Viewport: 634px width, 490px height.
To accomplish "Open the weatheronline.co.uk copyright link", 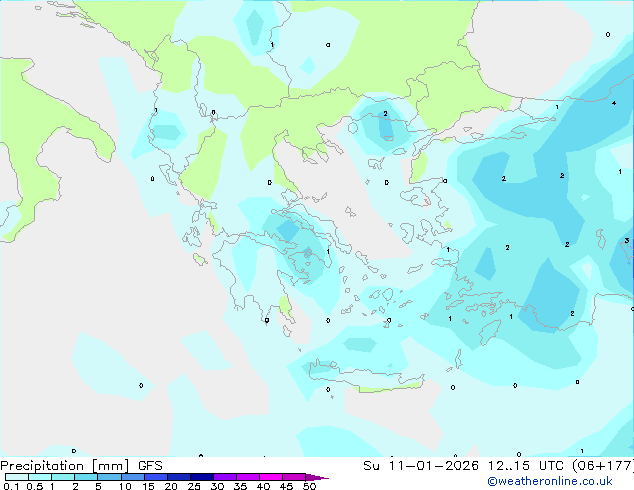I will (x=550, y=481).
